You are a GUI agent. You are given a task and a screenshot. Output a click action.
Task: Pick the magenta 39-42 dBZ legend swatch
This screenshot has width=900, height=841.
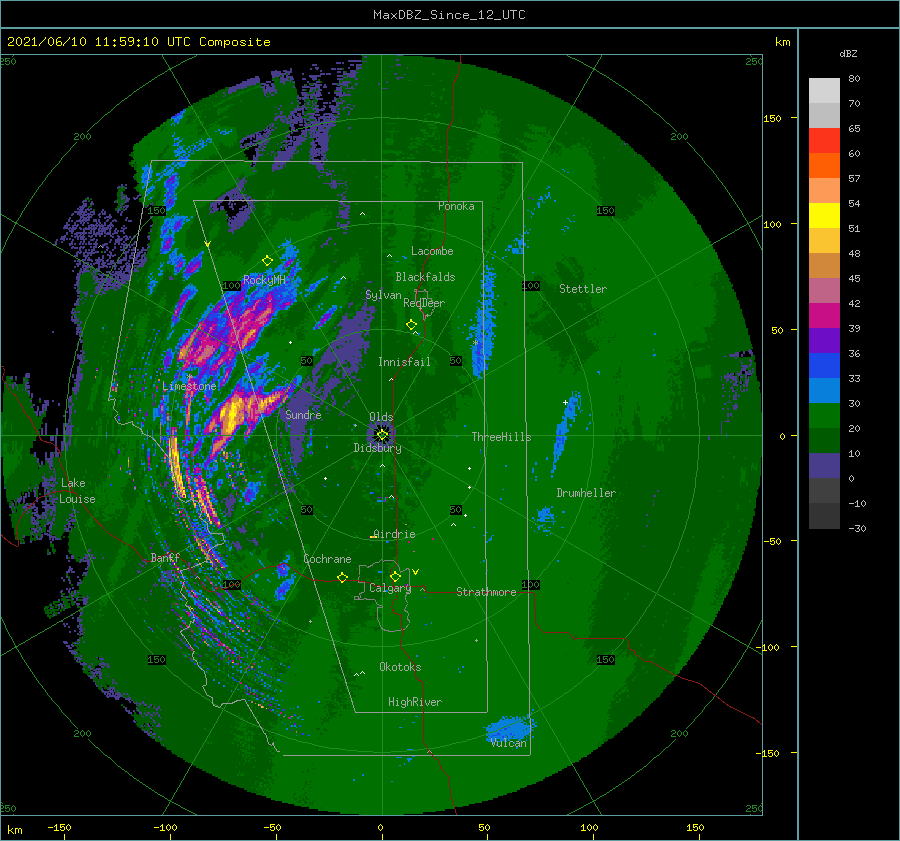coord(824,316)
